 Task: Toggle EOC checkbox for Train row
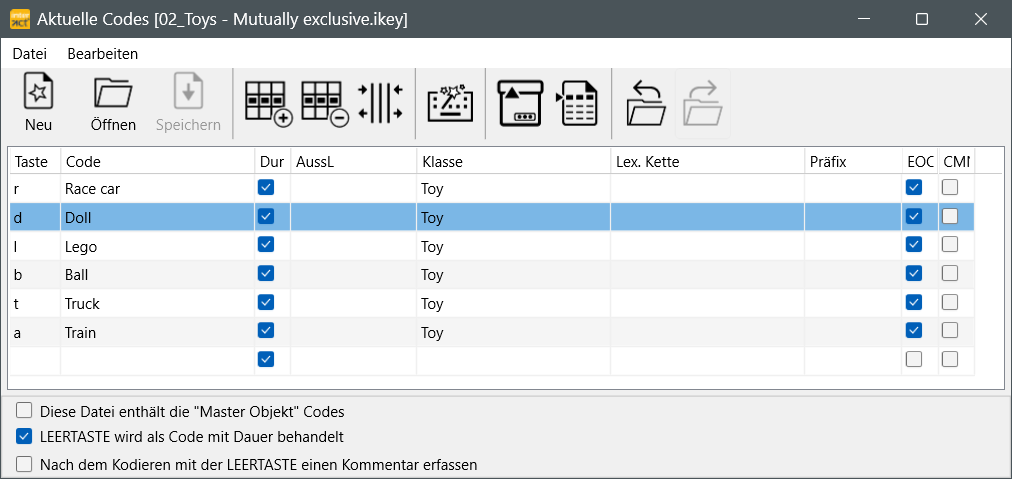click(x=914, y=331)
